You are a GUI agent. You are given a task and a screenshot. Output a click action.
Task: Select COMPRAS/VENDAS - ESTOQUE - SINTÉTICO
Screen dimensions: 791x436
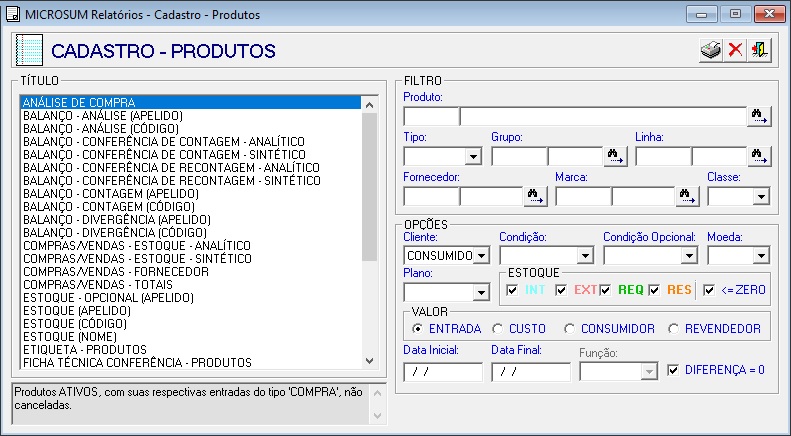coord(191,259)
